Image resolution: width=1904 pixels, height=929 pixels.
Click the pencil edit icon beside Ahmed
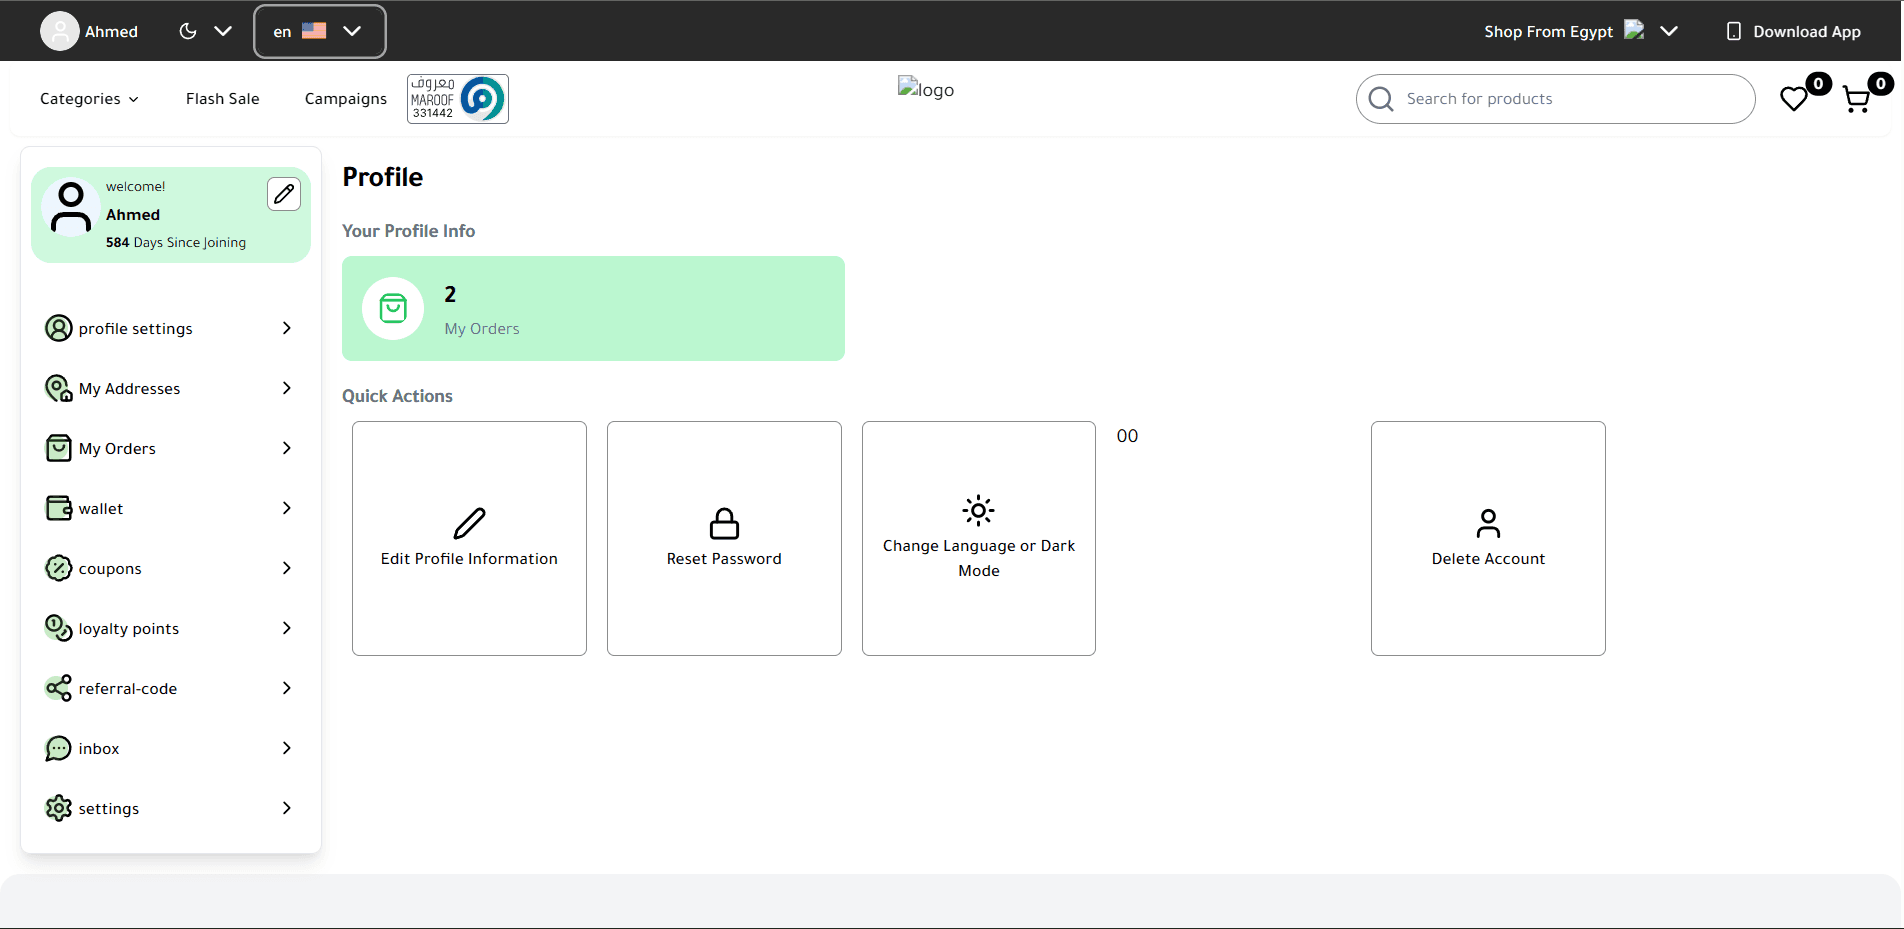pyautogui.click(x=284, y=194)
